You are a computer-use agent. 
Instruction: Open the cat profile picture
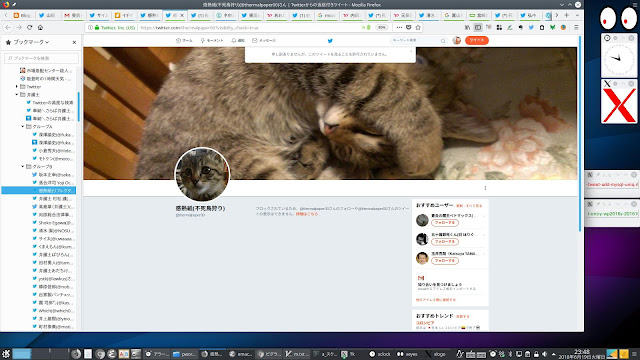coord(202,174)
